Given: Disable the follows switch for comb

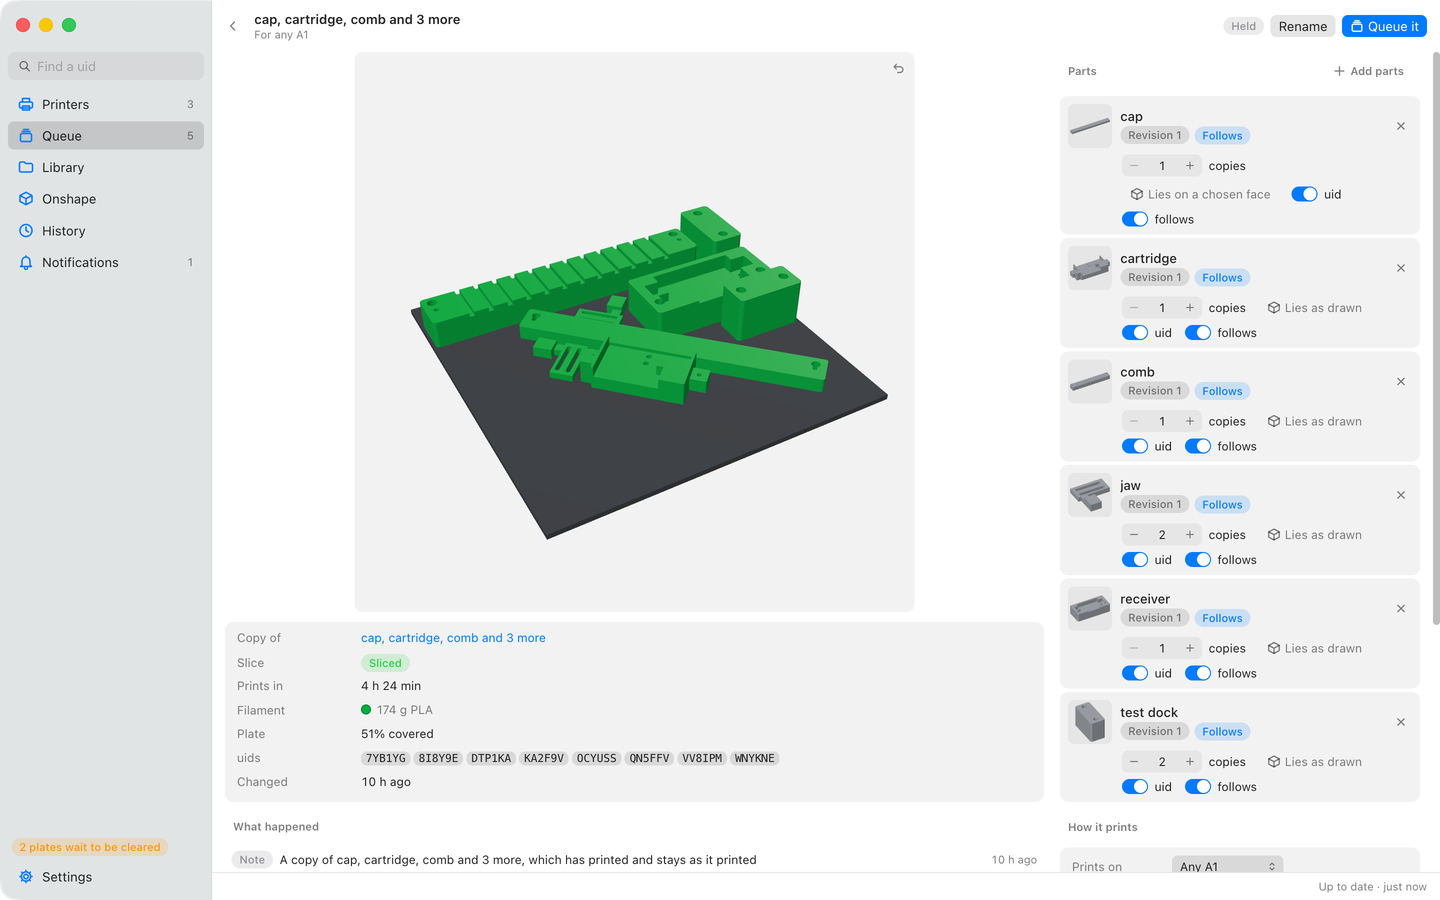Looking at the screenshot, I should (1198, 446).
